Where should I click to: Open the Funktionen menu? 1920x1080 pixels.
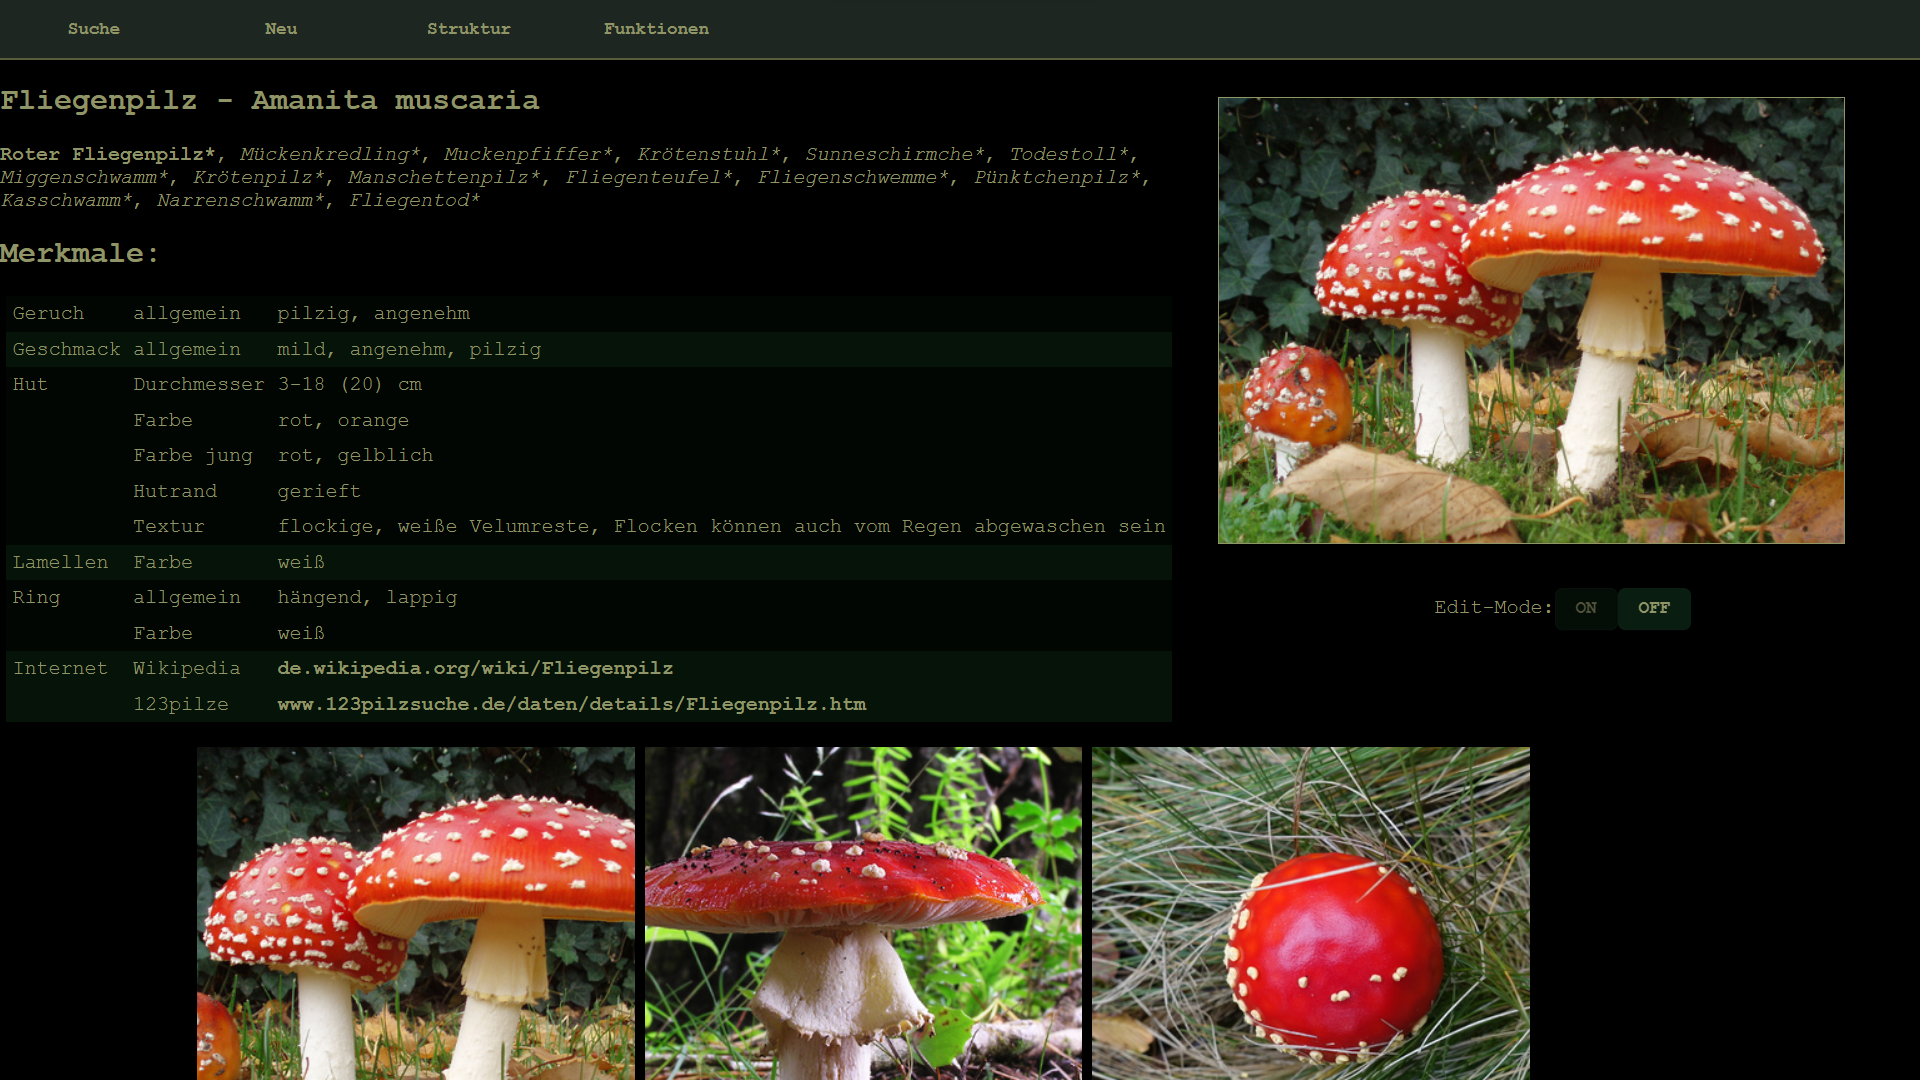pos(656,29)
